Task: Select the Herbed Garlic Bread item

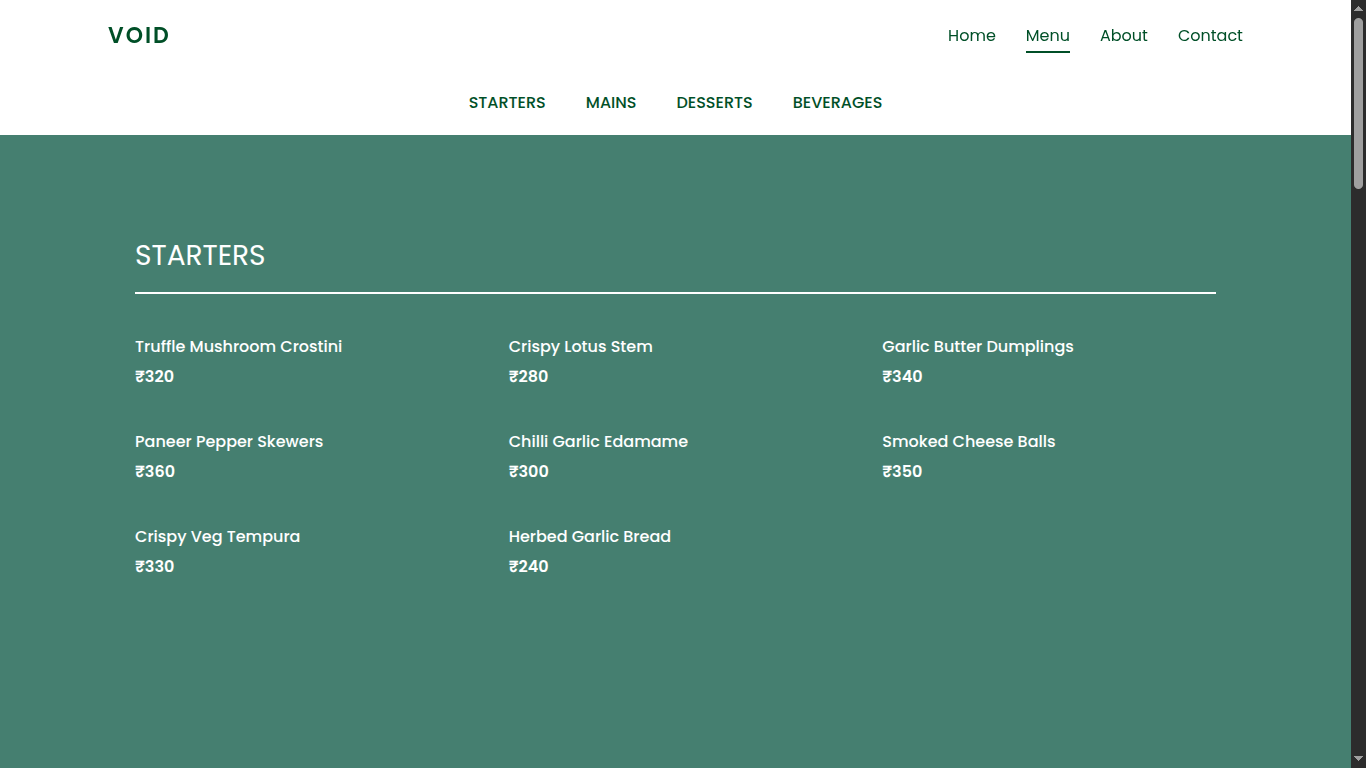Action: click(589, 537)
